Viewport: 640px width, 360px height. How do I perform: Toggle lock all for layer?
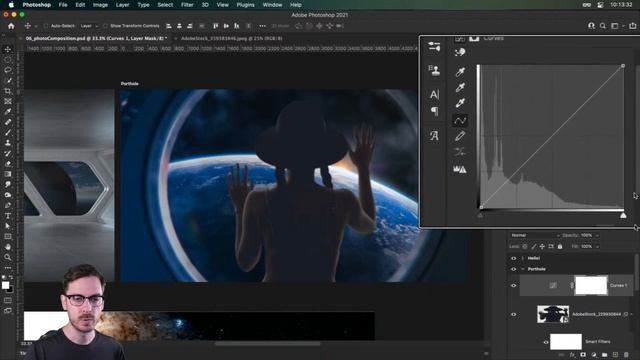pos(560,247)
